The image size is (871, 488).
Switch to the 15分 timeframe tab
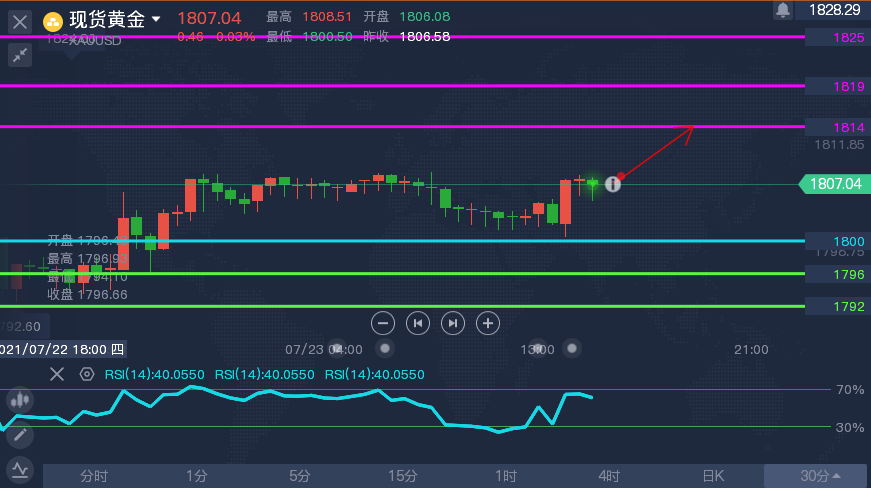click(402, 476)
